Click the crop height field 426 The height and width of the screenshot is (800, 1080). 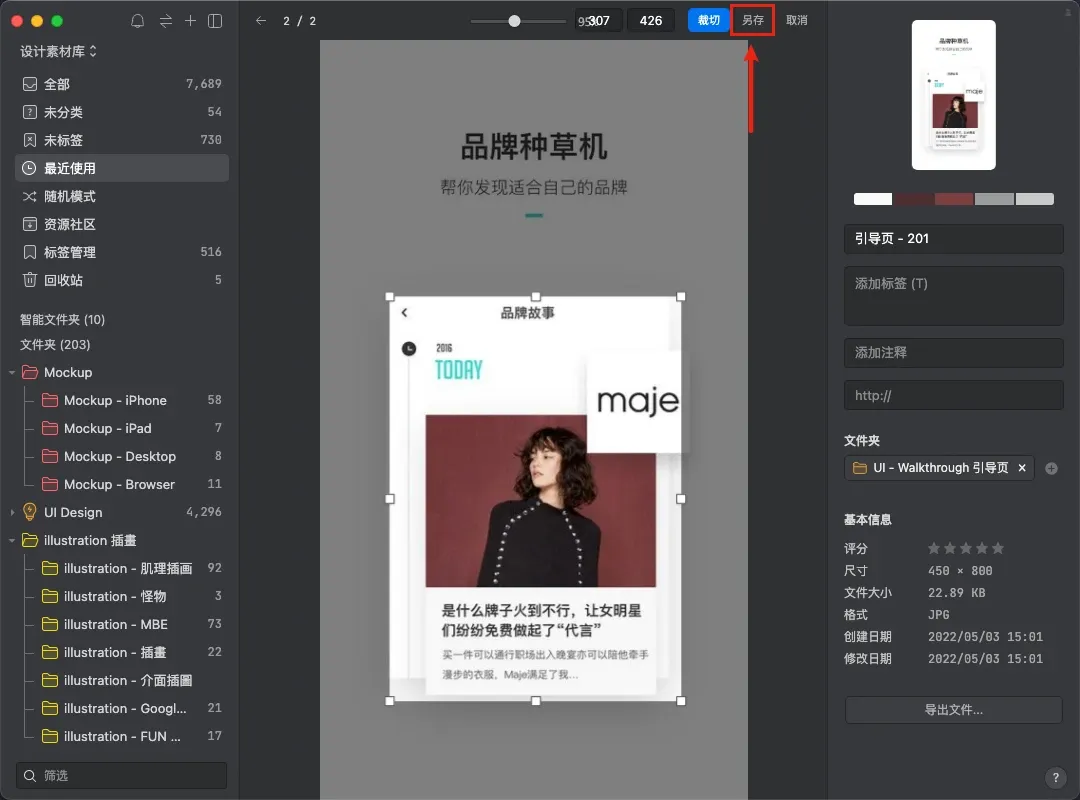[651, 21]
